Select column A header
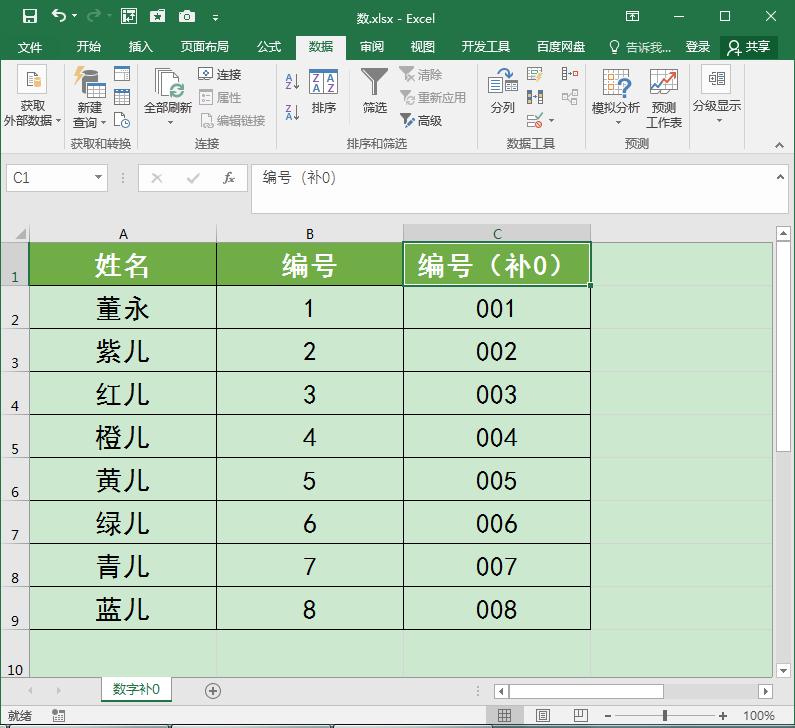 pos(123,234)
